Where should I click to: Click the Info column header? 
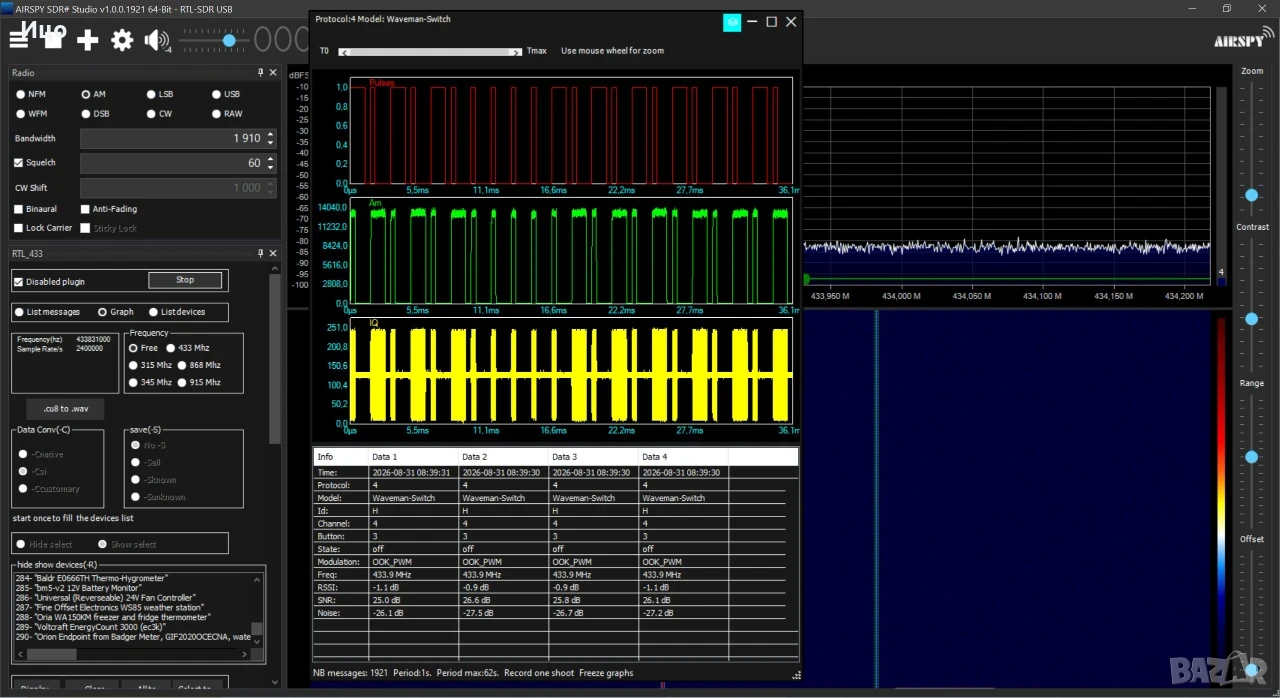tap(341, 457)
